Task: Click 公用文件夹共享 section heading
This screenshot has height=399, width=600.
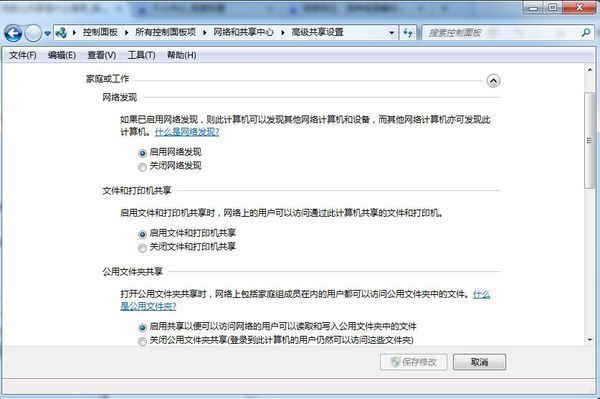Action: point(132,272)
